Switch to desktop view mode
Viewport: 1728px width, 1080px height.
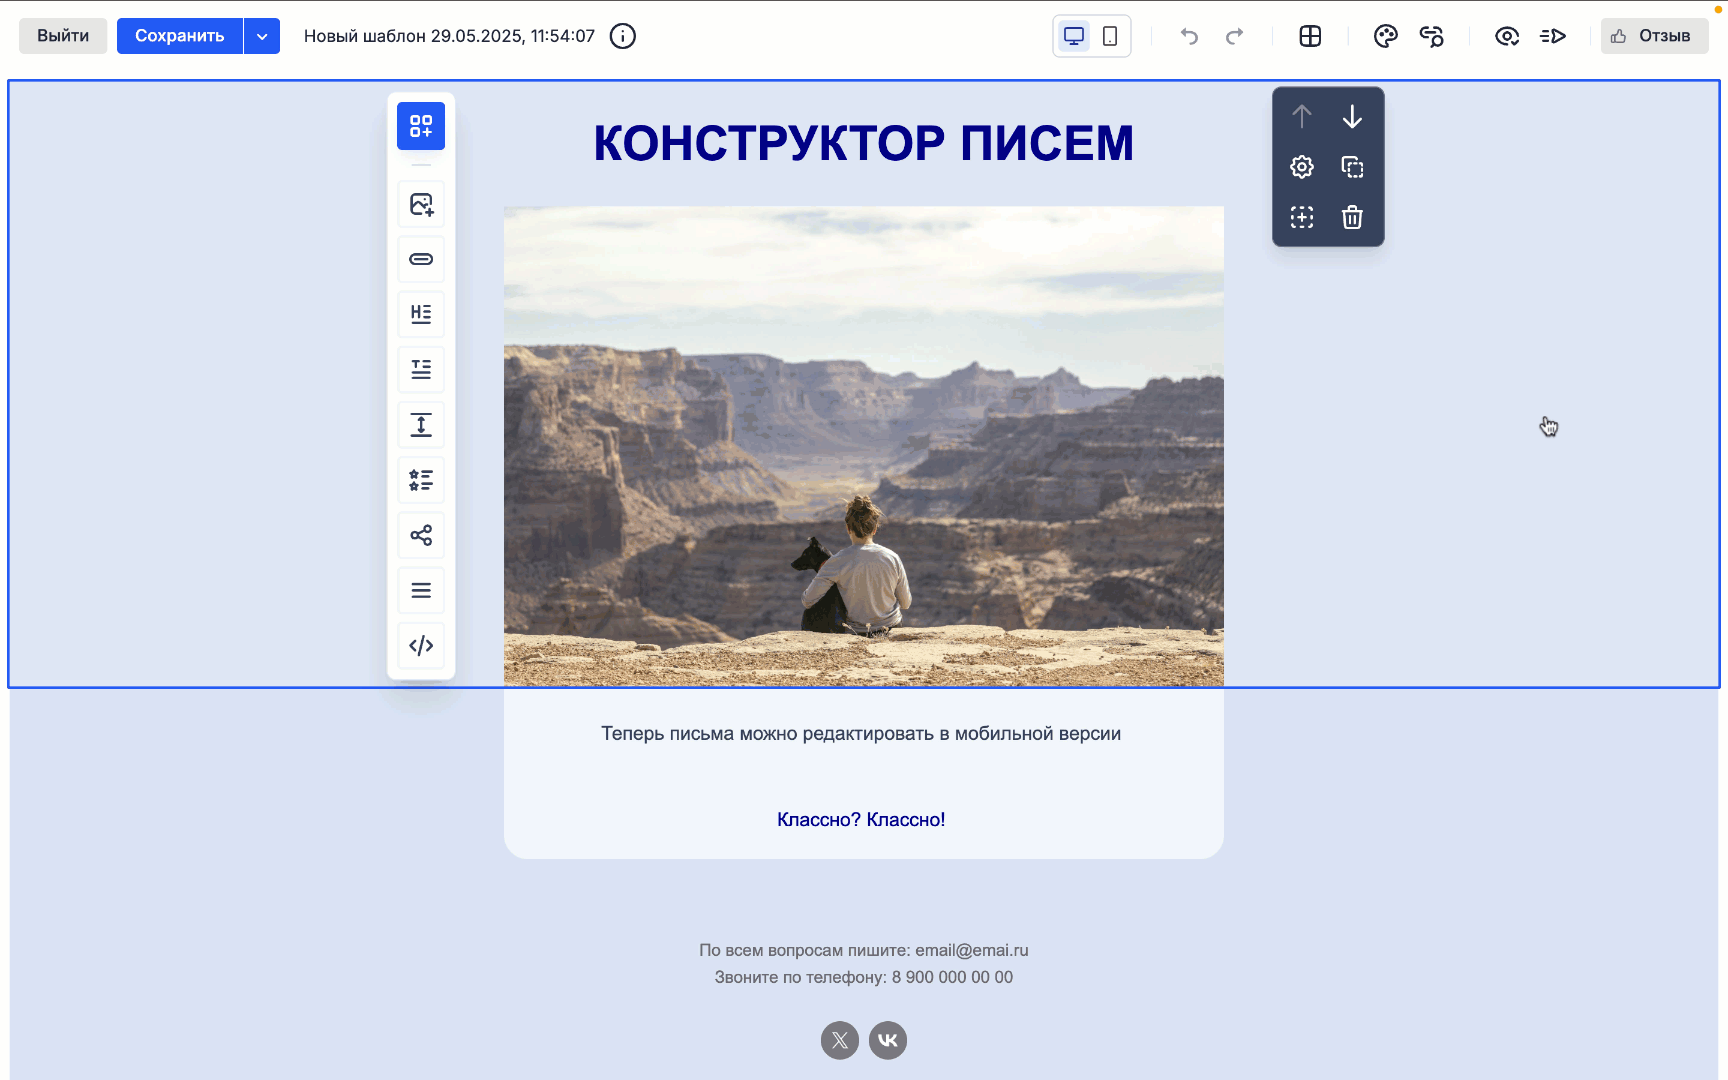(1074, 35)
